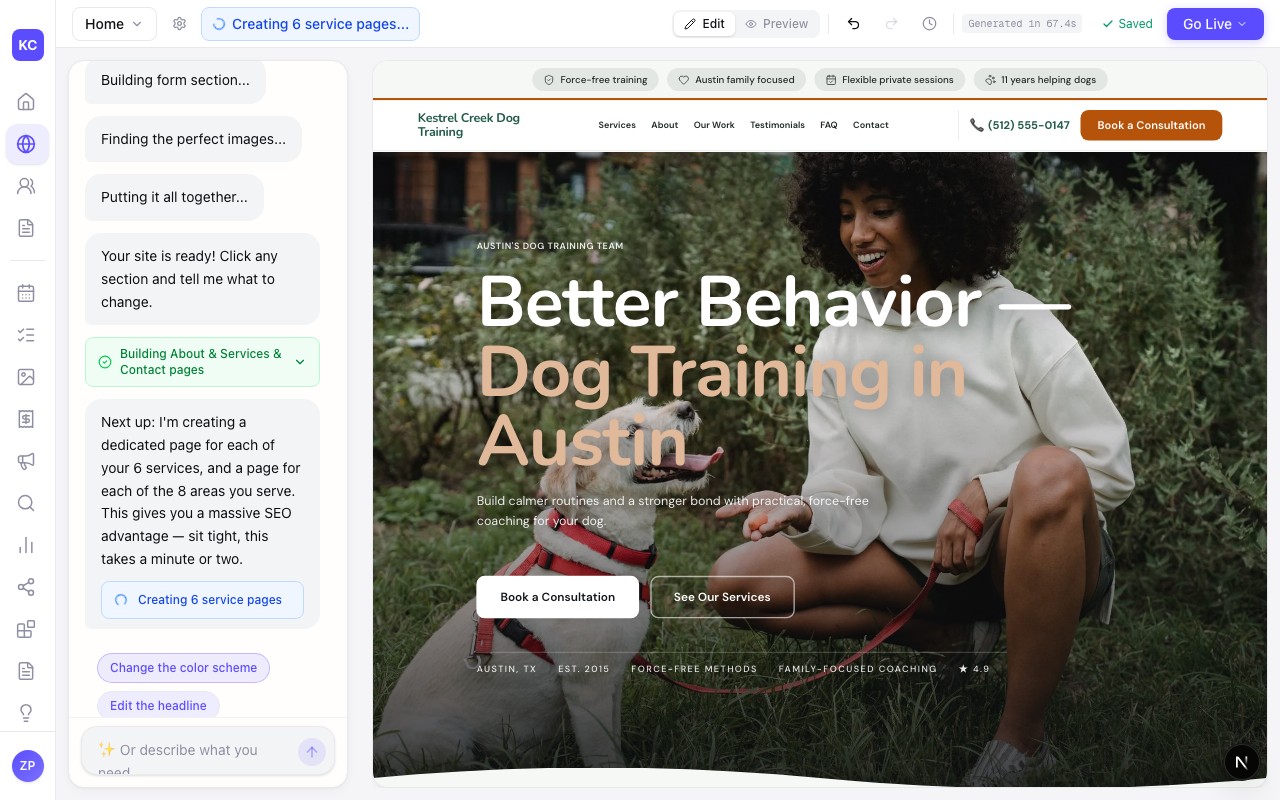This screenshot has height=800, width=1280.
Task: Click the Force-free training badge
Action: (595, 80)
